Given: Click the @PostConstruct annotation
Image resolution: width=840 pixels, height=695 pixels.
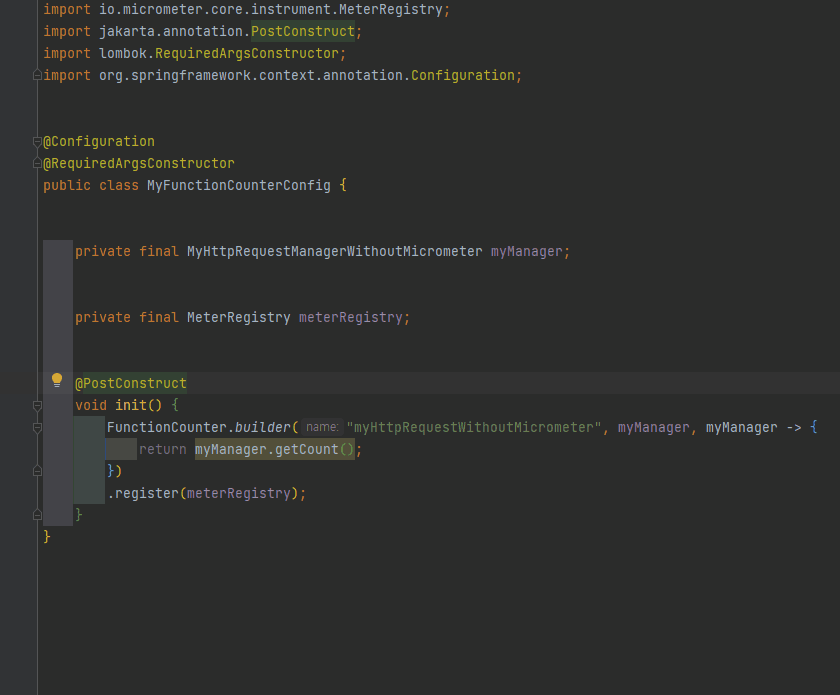Looking at the screenshot, I should [131, 383].
